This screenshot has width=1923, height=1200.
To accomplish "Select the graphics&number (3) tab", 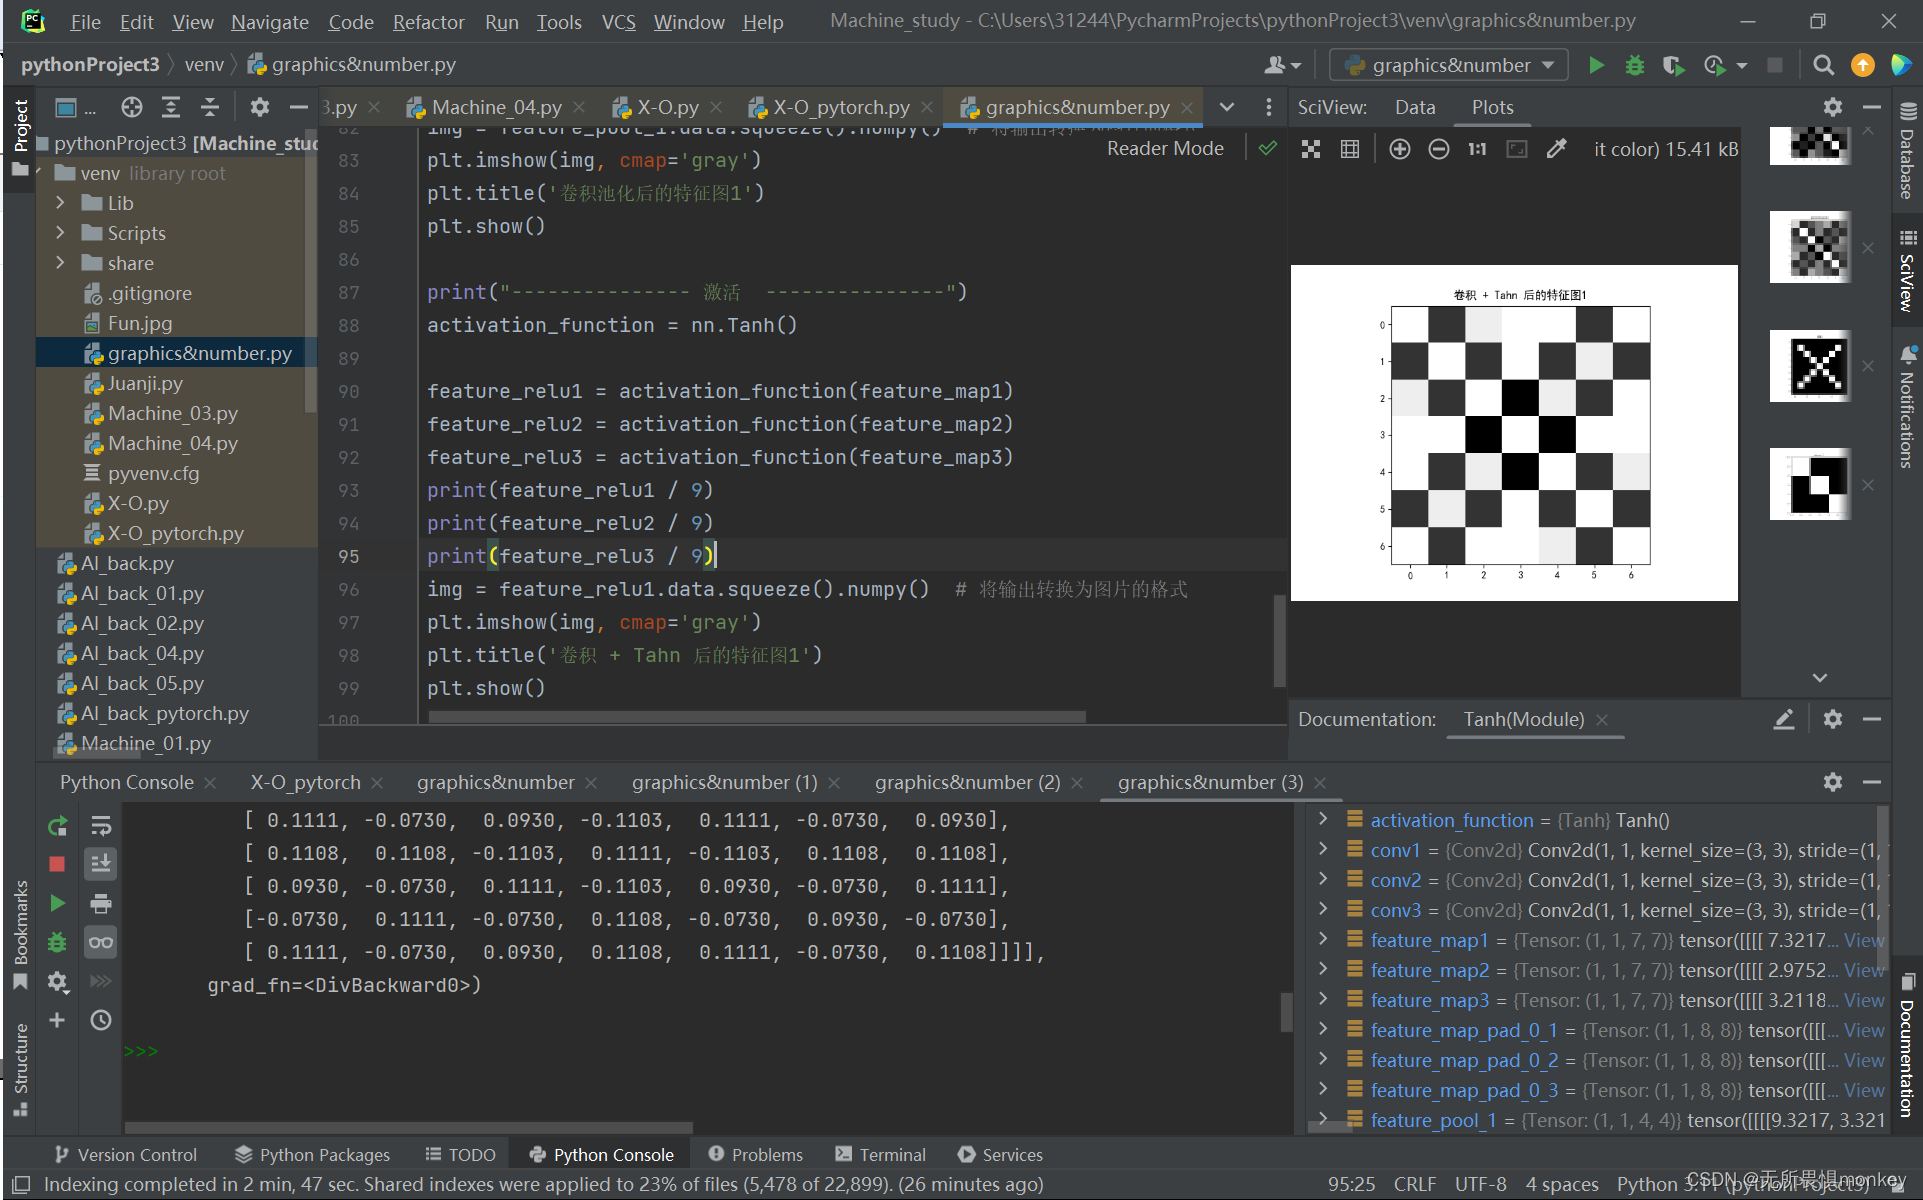I will point(1208,782).
